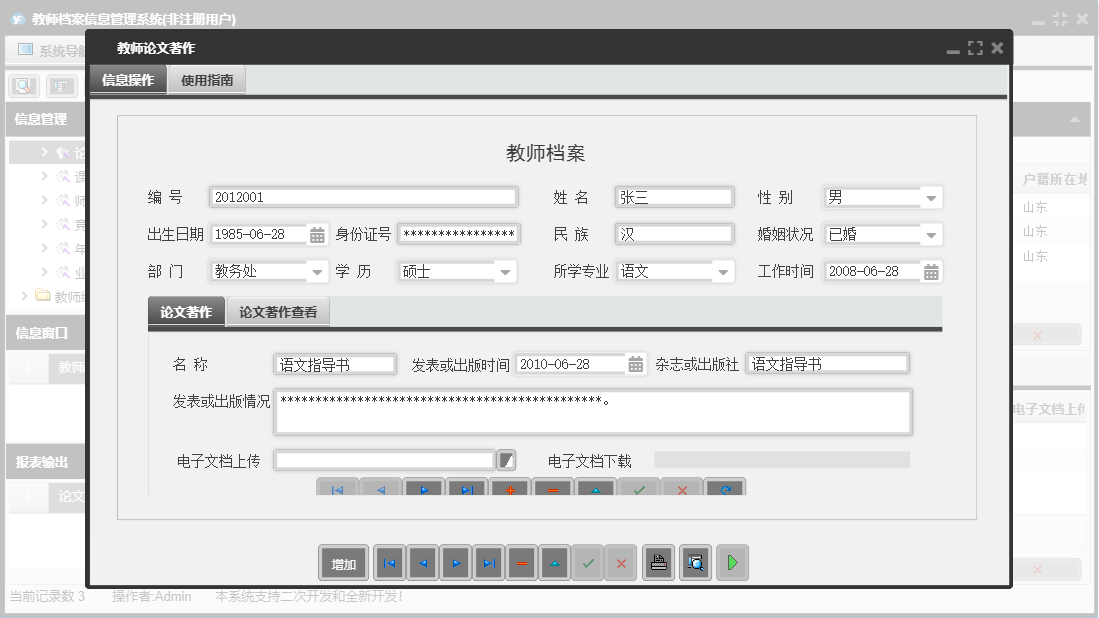This screenshot has height=618, width=1099.
Task: Edit the record using the triangle icon
Action: tap(554, 562)
